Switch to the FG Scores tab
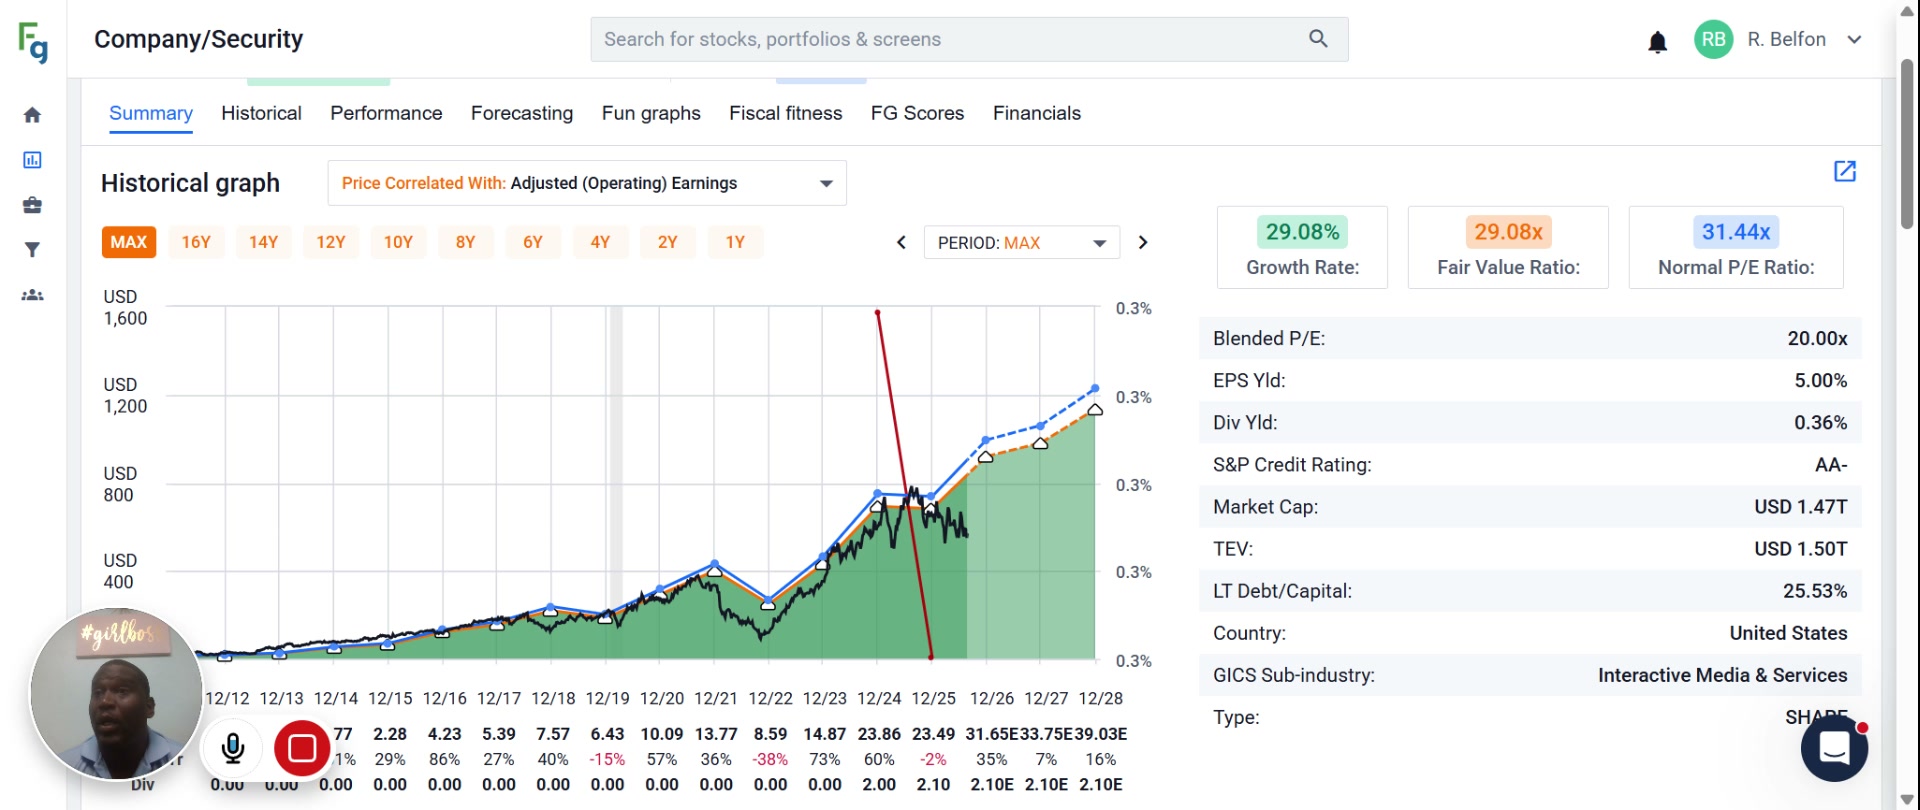The width and height of the screenshot is (1920, 810). point(917,113)
